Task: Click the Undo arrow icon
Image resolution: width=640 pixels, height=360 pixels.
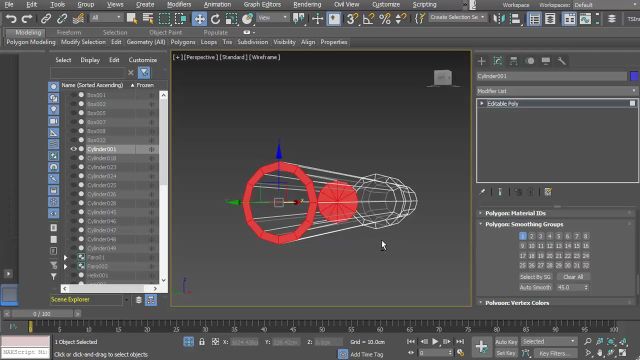Action: 11,19
